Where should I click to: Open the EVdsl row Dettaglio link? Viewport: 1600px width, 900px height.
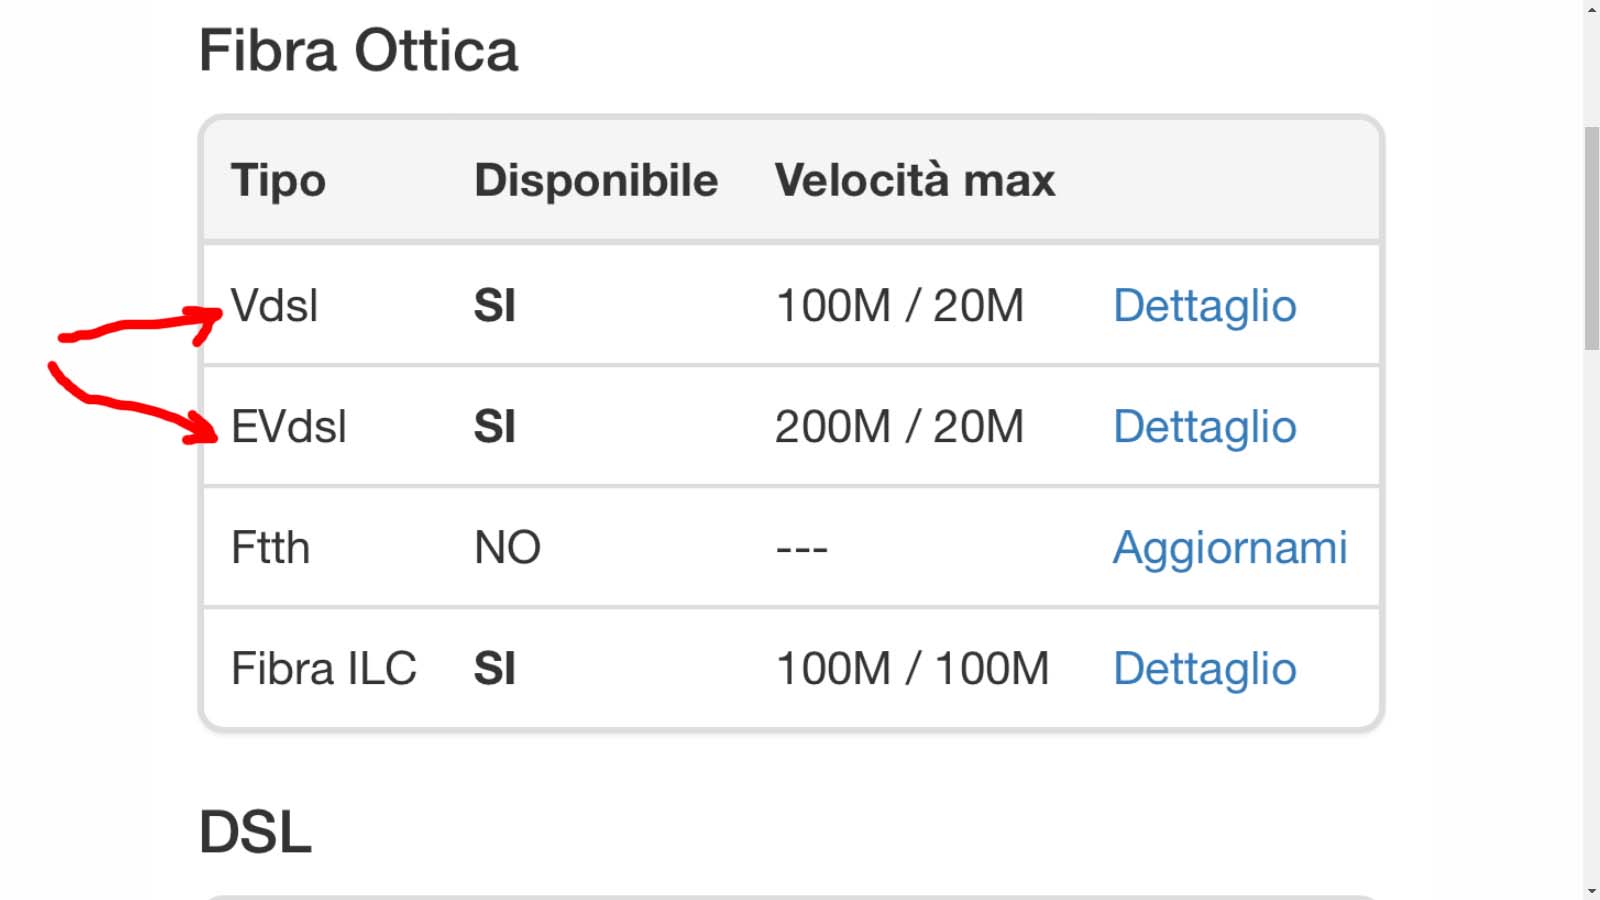coord(1204,427)
